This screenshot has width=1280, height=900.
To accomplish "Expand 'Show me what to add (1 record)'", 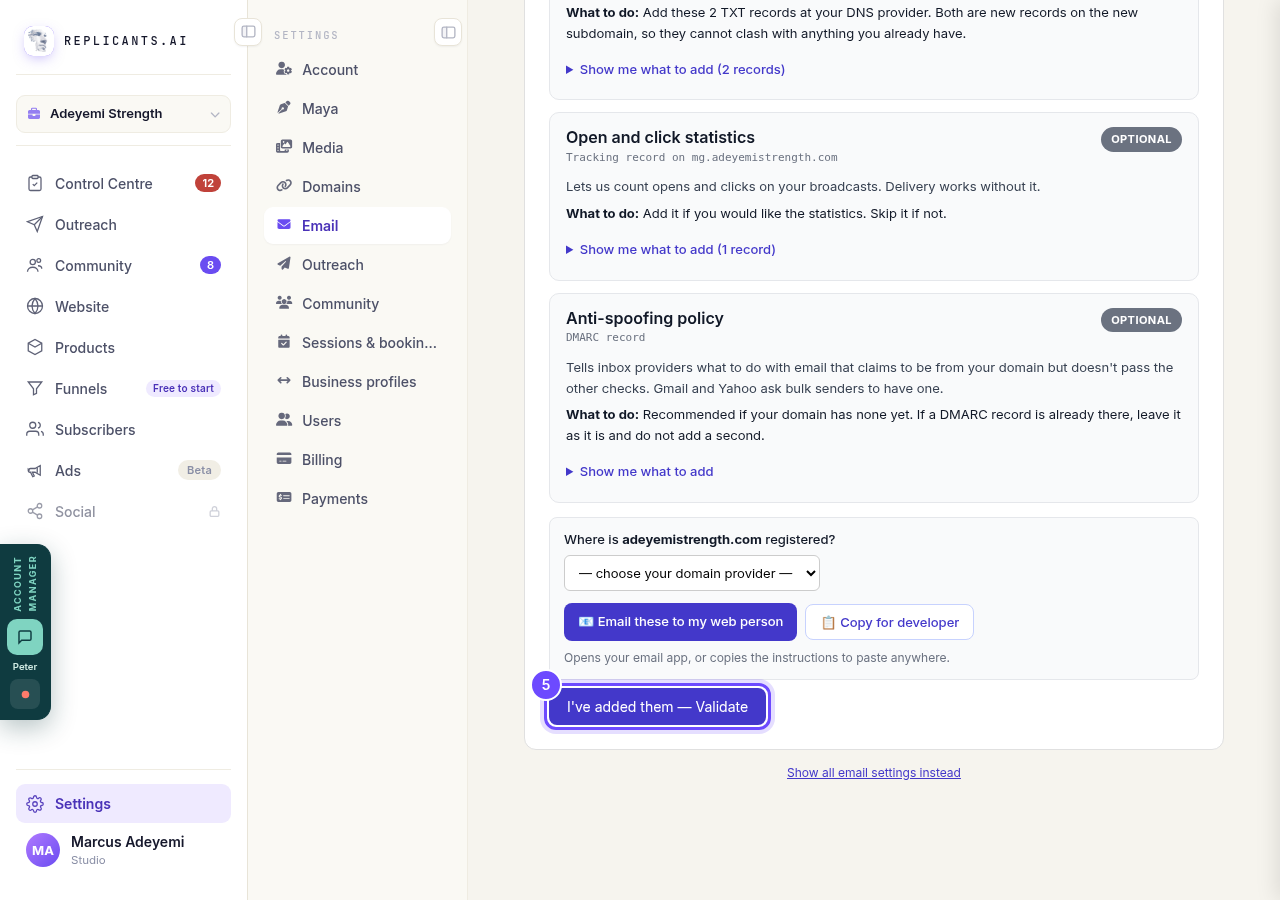I will 671,249.
